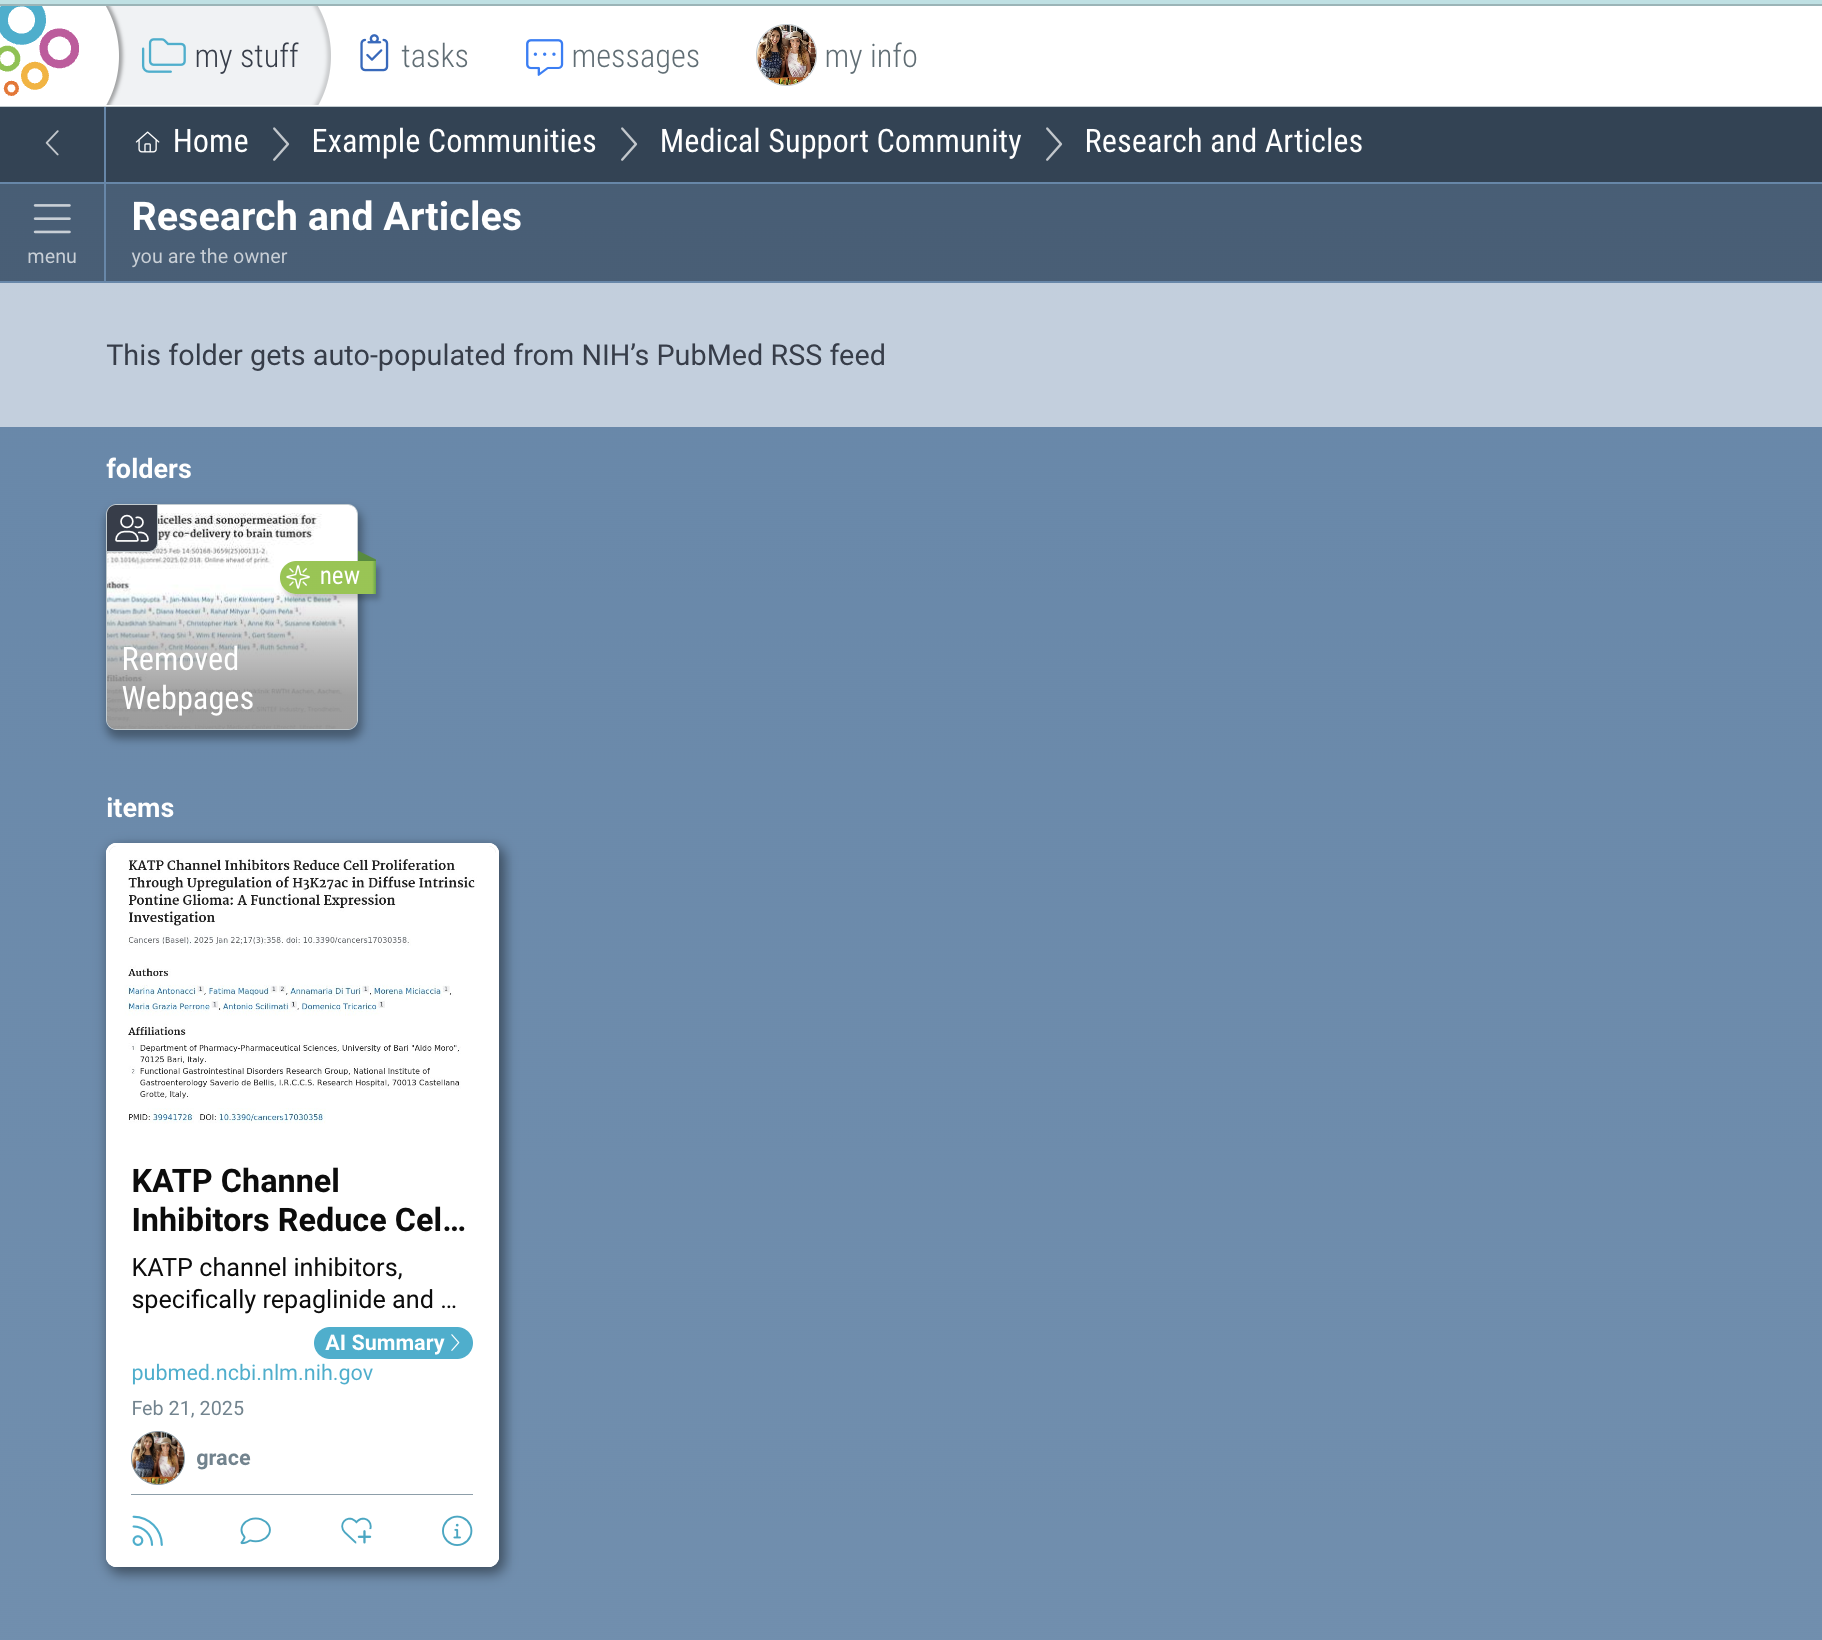1822x1640 pixels.
Task: Switch to the my stuff tab
Action: click(x=221, y=56)
